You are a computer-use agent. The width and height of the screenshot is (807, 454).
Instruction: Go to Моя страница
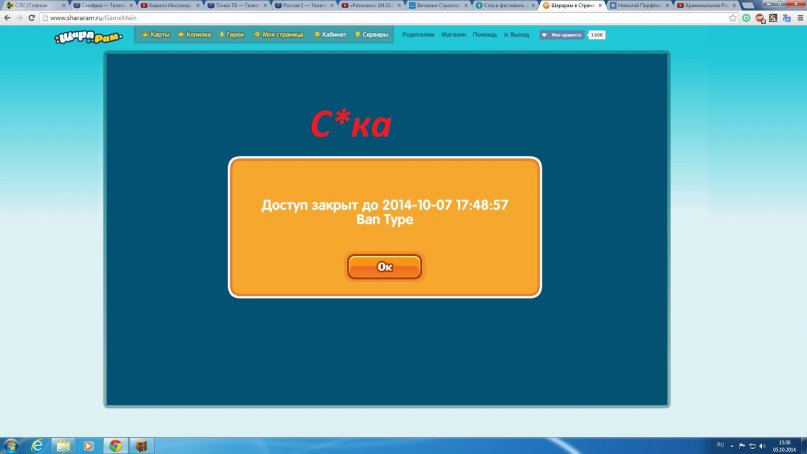[x=279, y=34]
